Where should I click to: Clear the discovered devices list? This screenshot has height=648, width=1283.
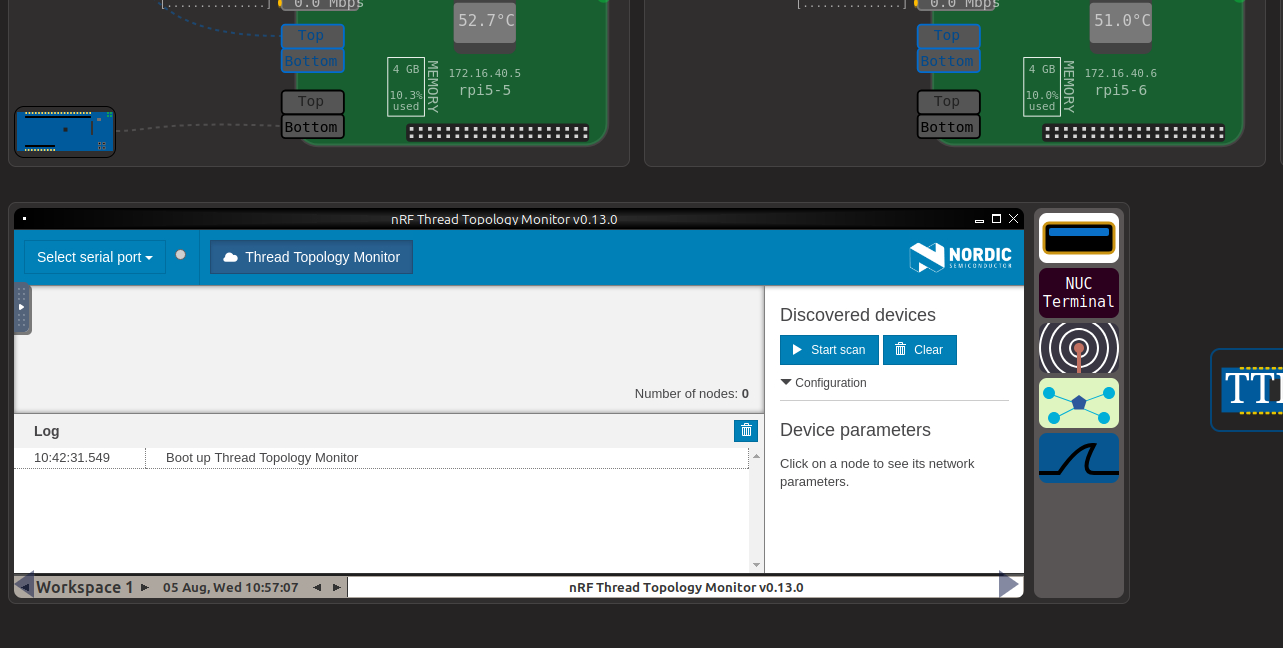(919, 350)
